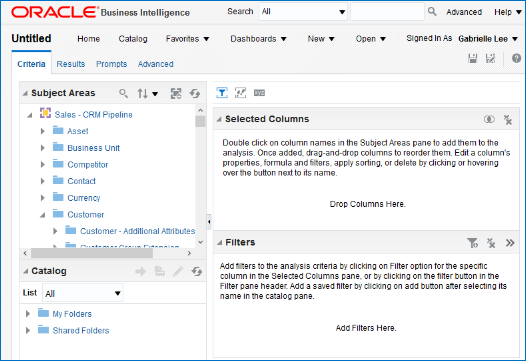Viewport: 526px width, 361px height.
Task: Open the Catalog List dropdown
Action: click(x=83, y=293)
